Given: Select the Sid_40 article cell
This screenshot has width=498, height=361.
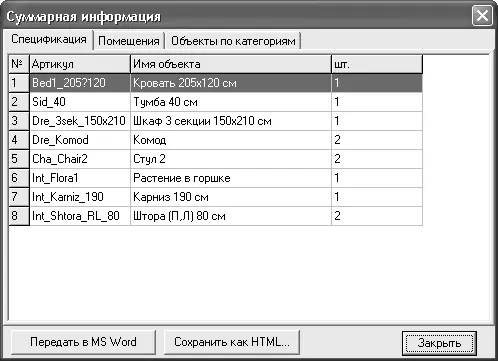Looking at the screenshot, I should point(80,102).
